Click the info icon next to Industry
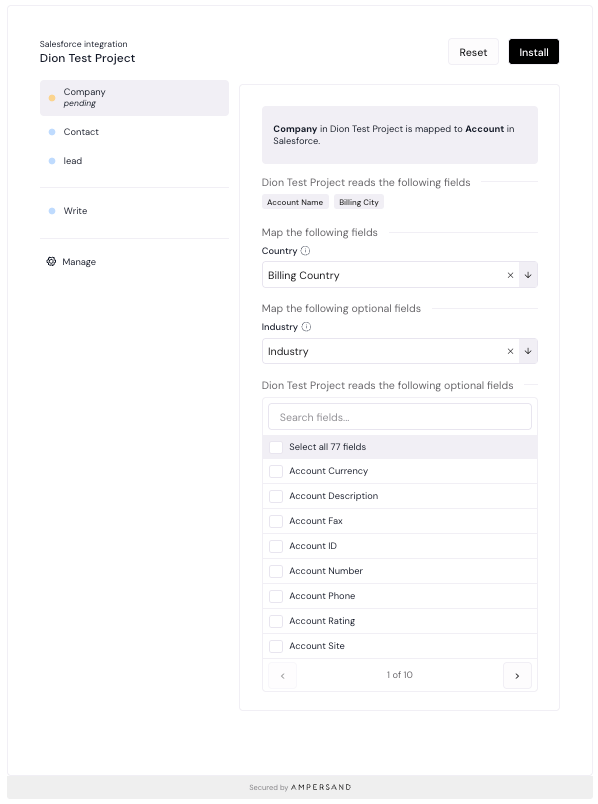Screen dimensions: 598x804 pyautogui.click(x=306, y=327)
